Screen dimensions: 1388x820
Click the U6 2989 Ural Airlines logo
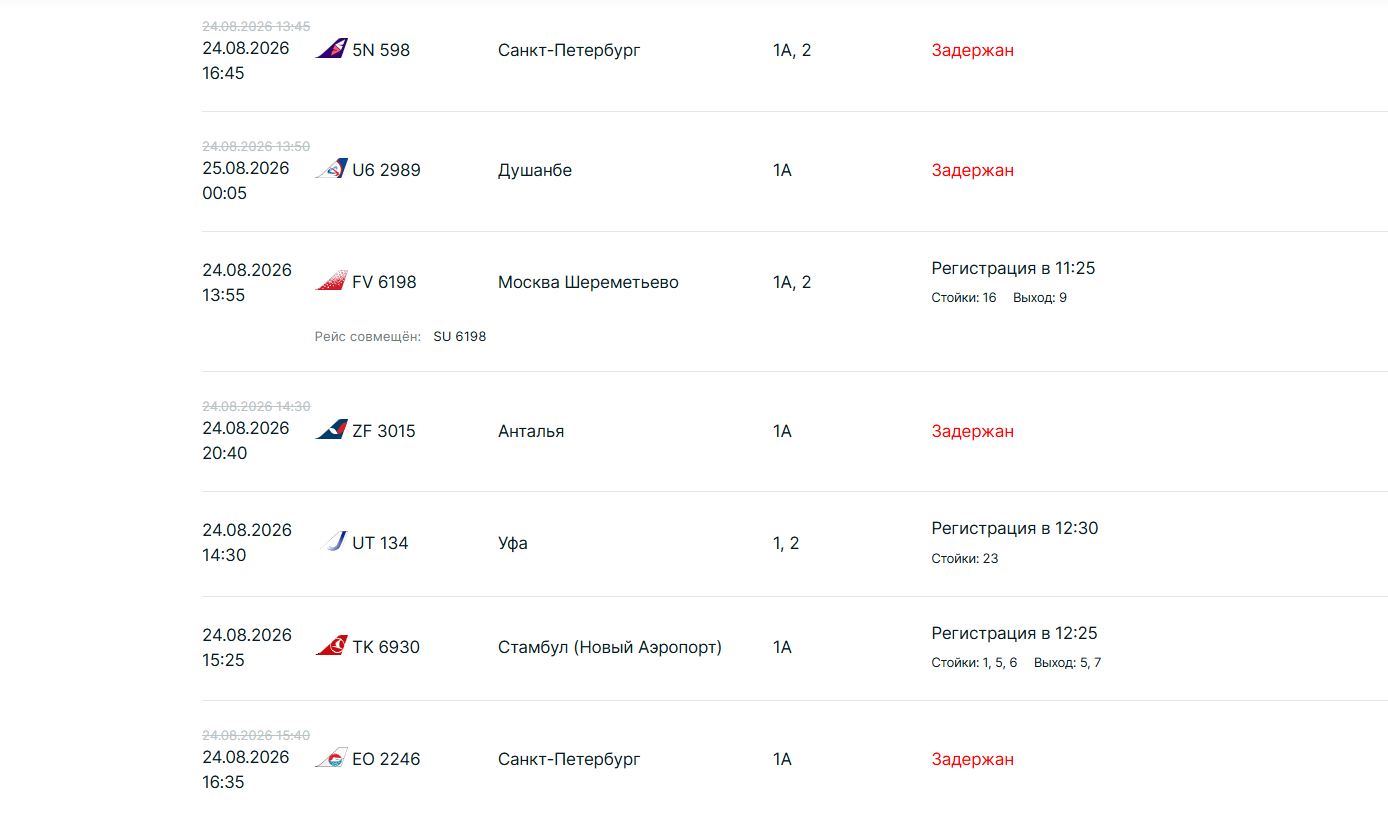click(331, 169)
